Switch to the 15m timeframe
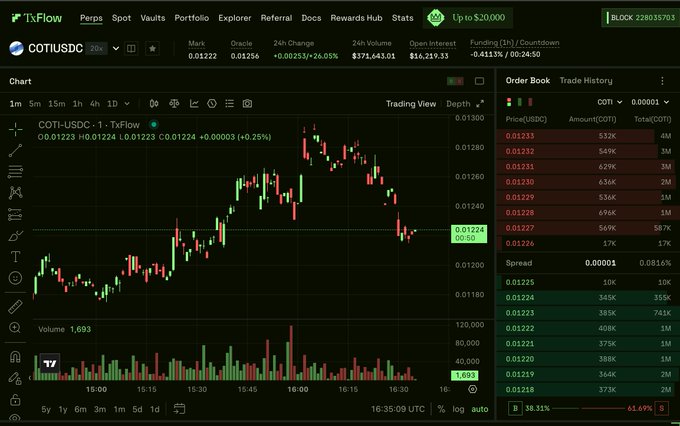 tap(57, 104)
